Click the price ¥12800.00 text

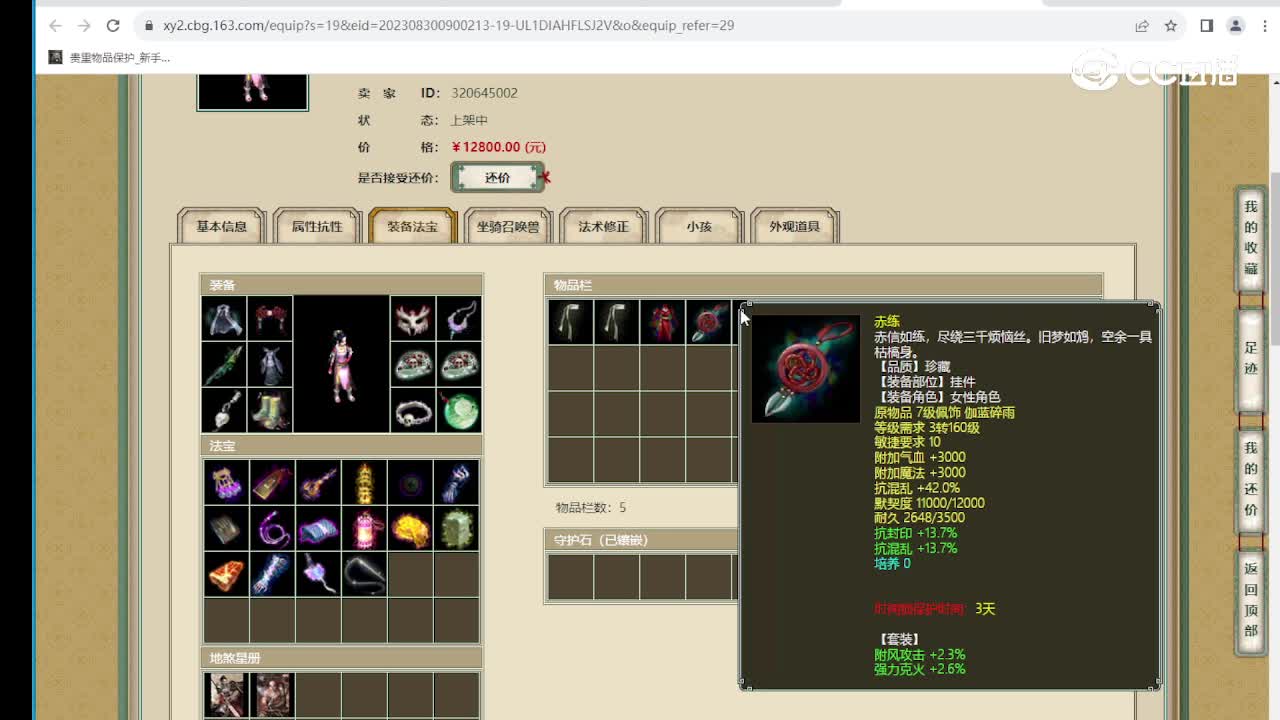click(x=499, y=147)
